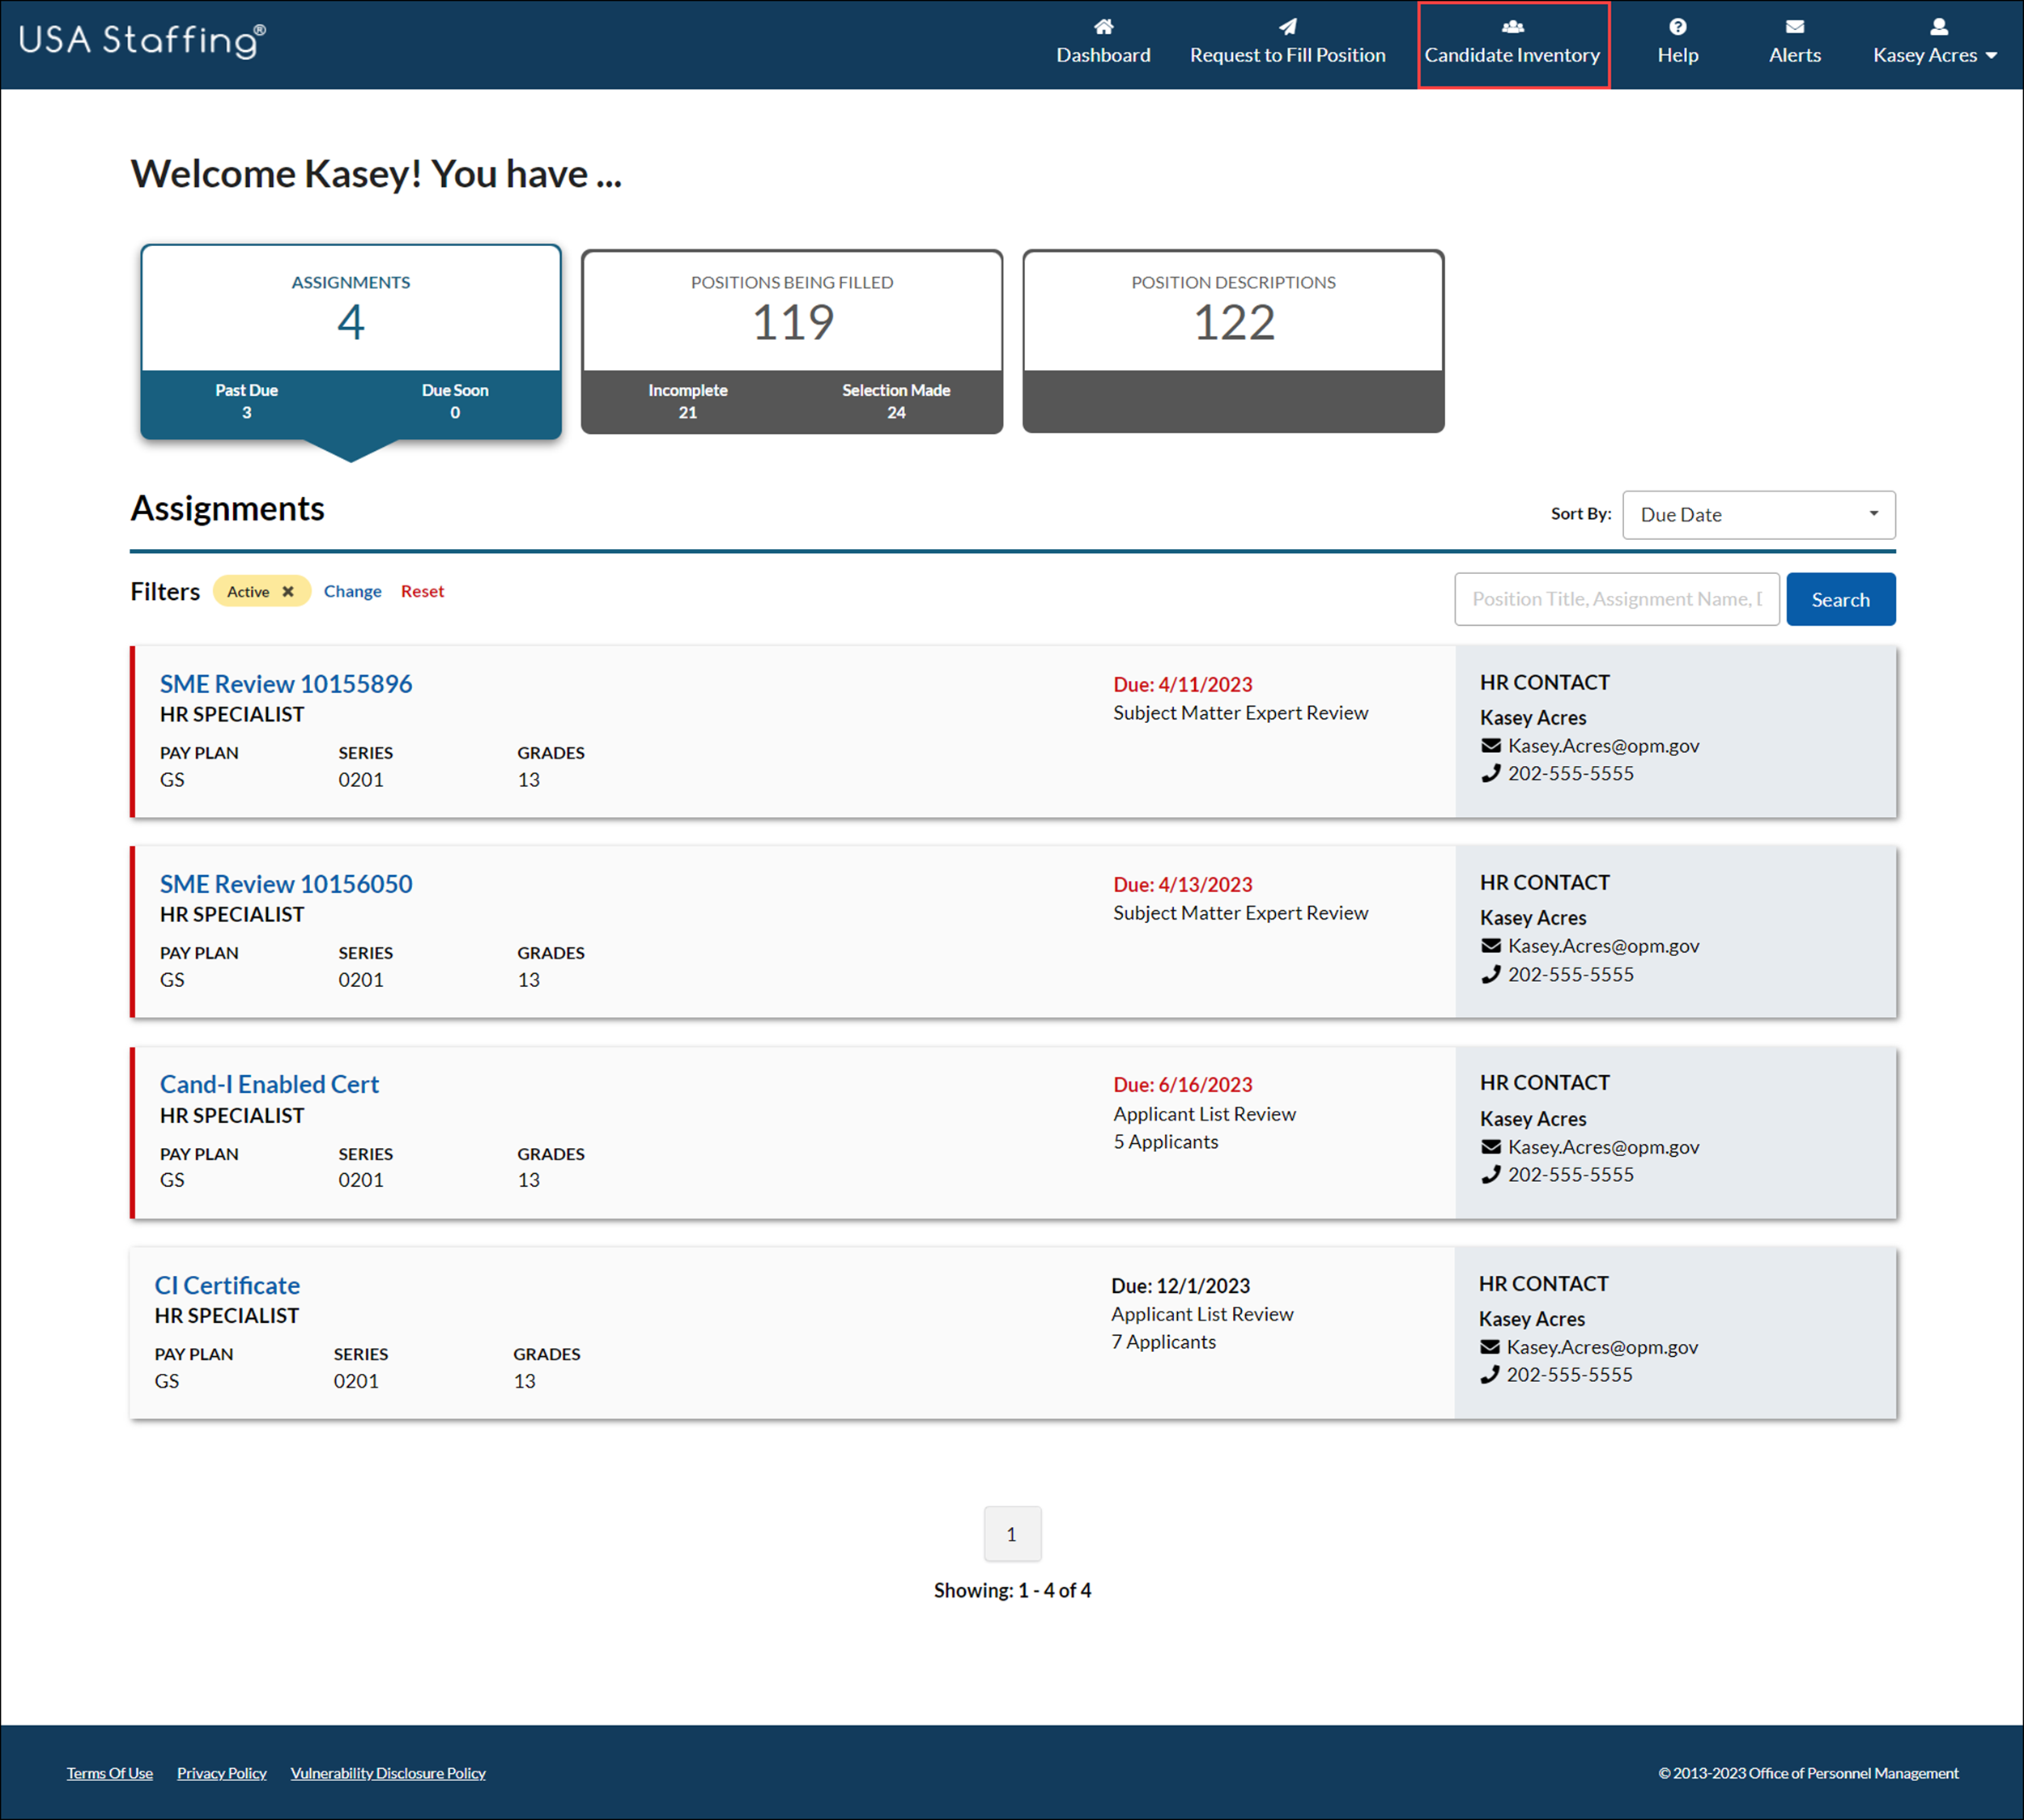The width and height of the screenshot is (2024, 1820).
Task: Click the phone icon beside 202-555-5555
Action: click(x=1490, y=773)
